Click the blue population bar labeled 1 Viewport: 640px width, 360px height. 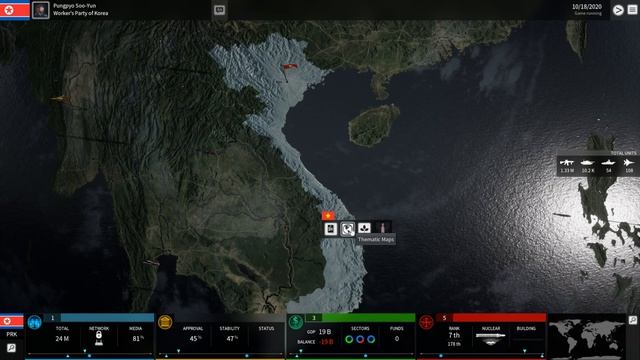[99, 318]
